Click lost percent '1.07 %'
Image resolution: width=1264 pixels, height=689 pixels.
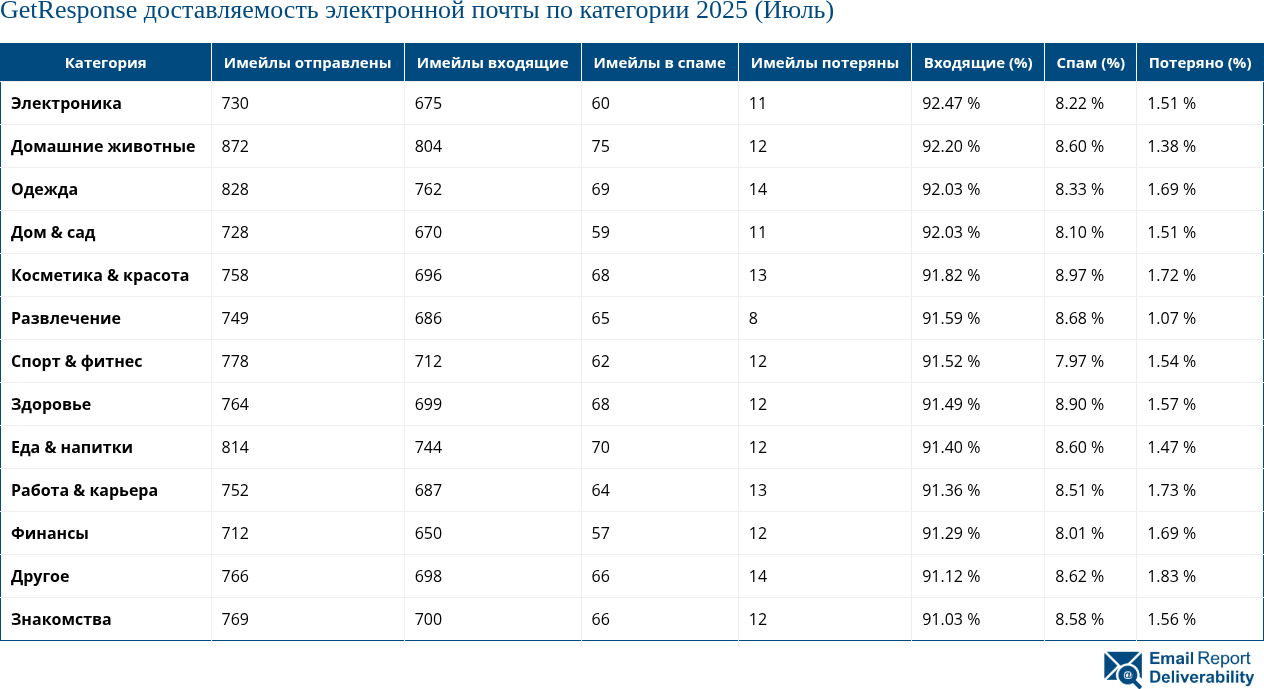pyautogui.click(x=1172, y=318)
